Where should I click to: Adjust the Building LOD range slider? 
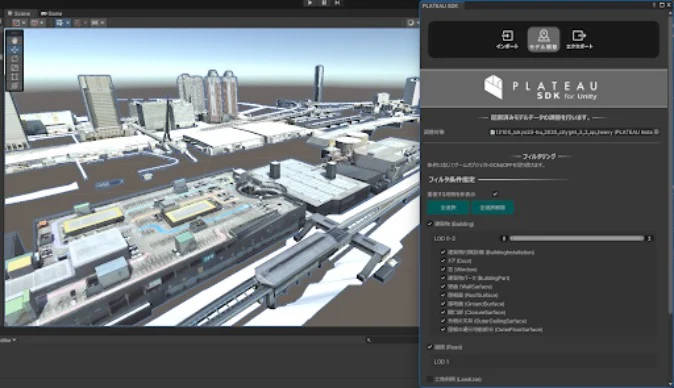[576, 238]
